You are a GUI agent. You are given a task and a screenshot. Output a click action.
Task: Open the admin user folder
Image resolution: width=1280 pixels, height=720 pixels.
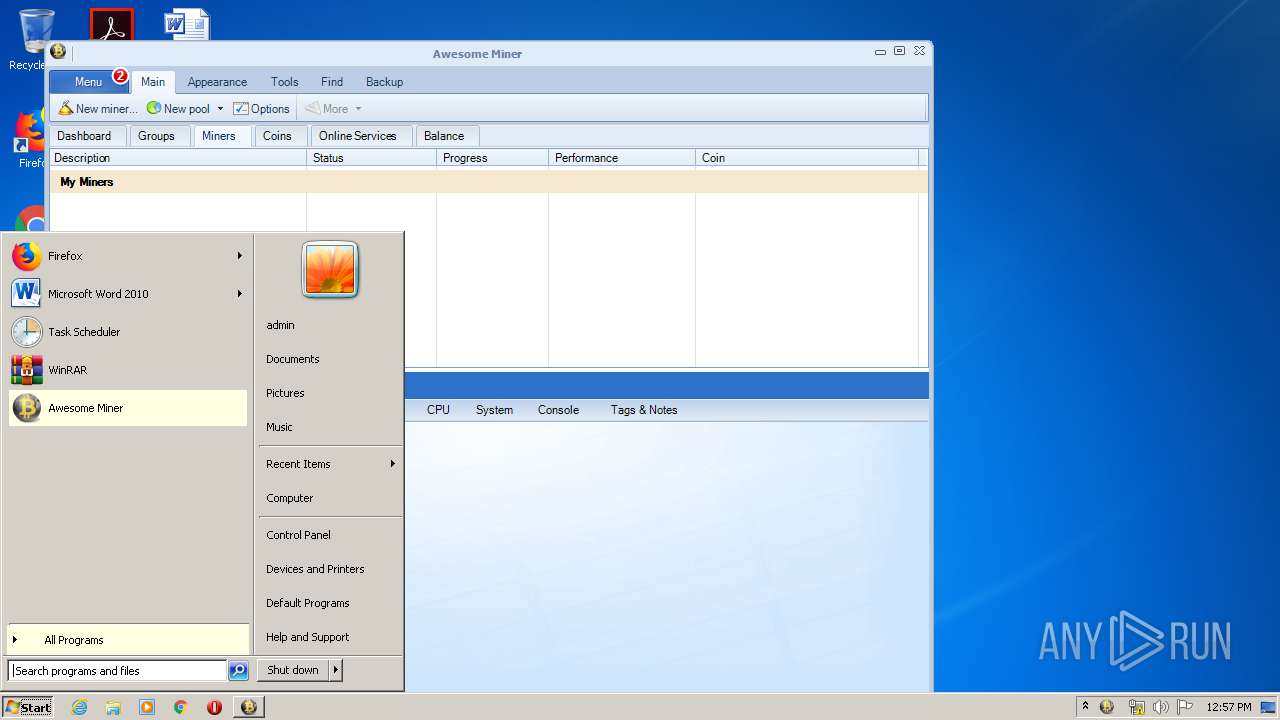click(x=330, y=325)
